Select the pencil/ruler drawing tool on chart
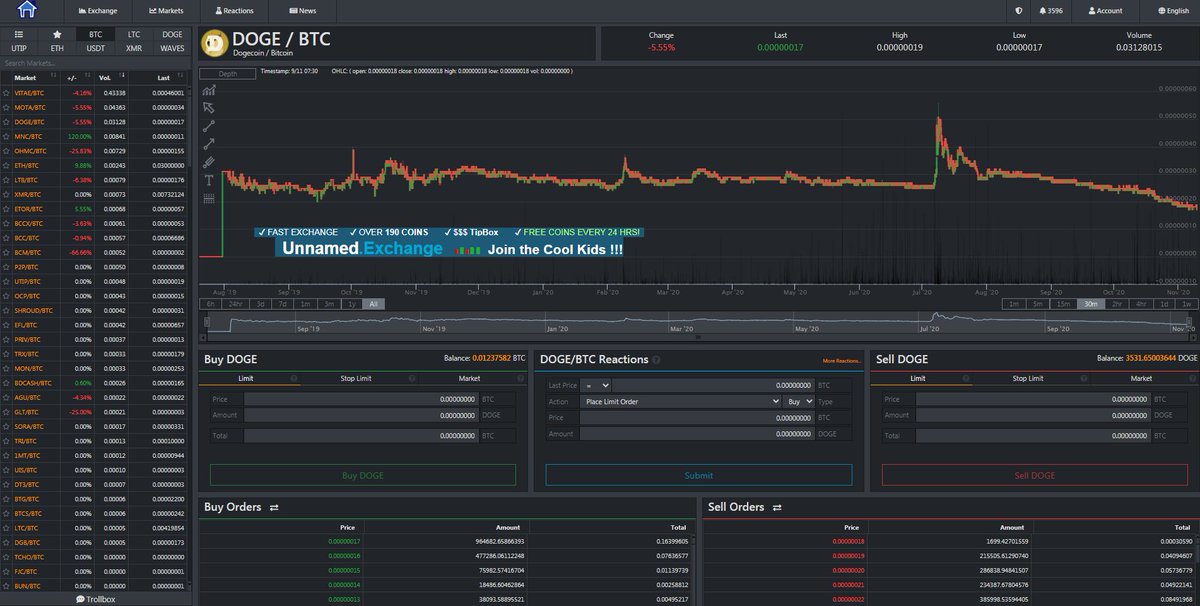The height and width of the screenshot is (606, 1200). (x=209, y=162)
